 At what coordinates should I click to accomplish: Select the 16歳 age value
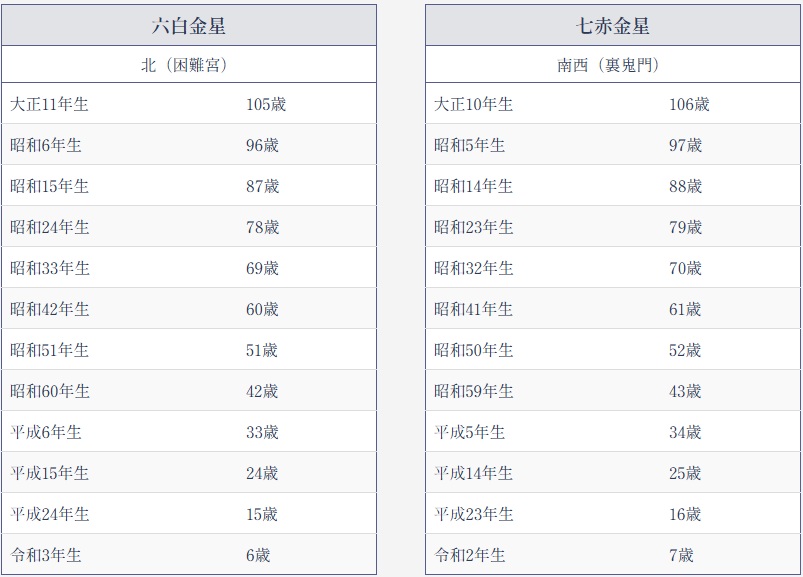pyautogui.click(x=685, y=514)
